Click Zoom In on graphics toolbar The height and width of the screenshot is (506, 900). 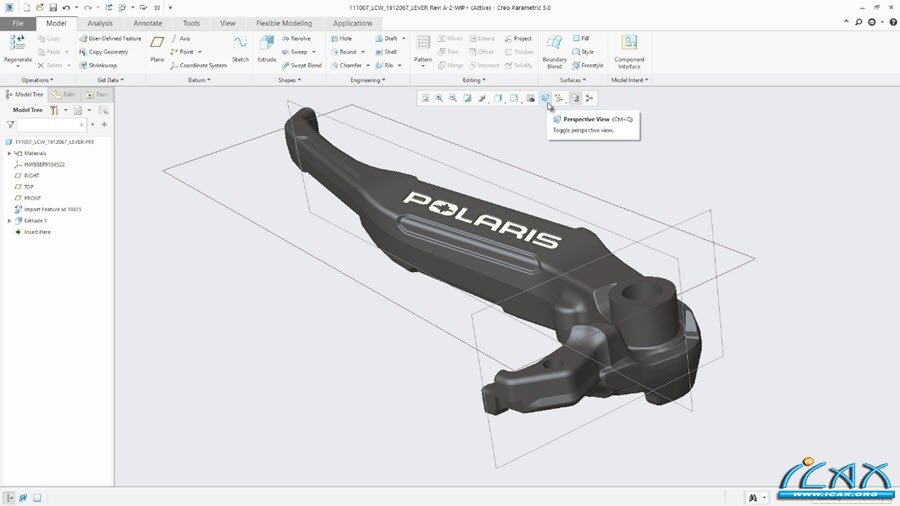[x=439, y=99]
